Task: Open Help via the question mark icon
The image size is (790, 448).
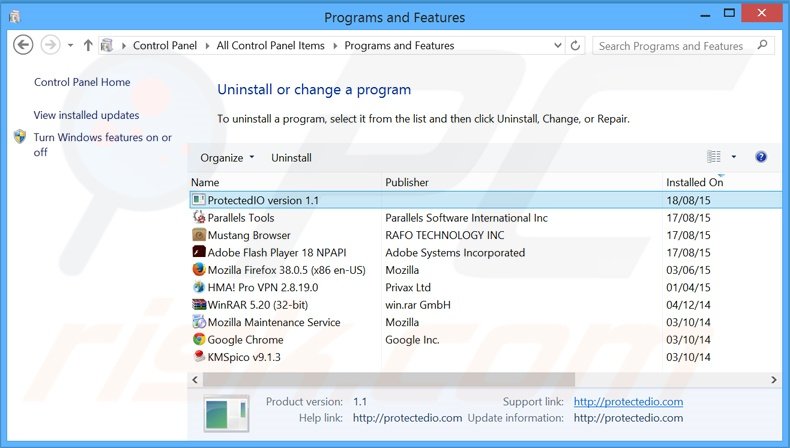Action: point(761,157)
